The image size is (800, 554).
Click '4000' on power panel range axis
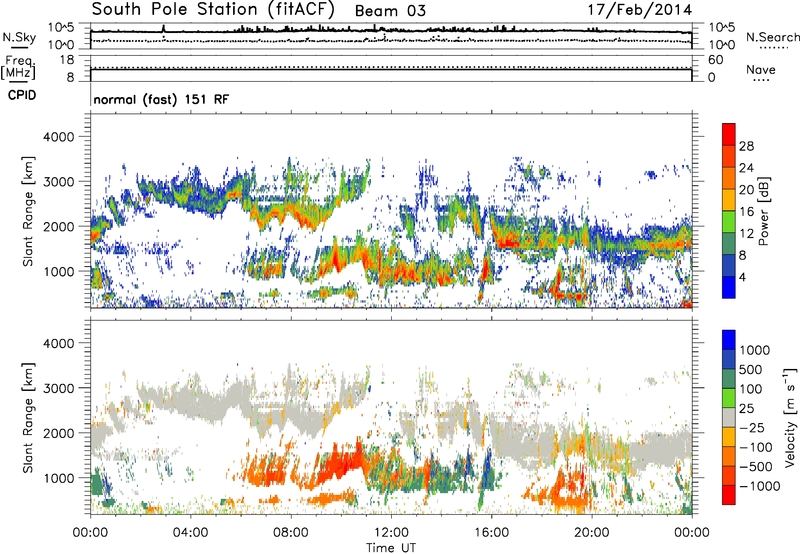coord(58,137)
